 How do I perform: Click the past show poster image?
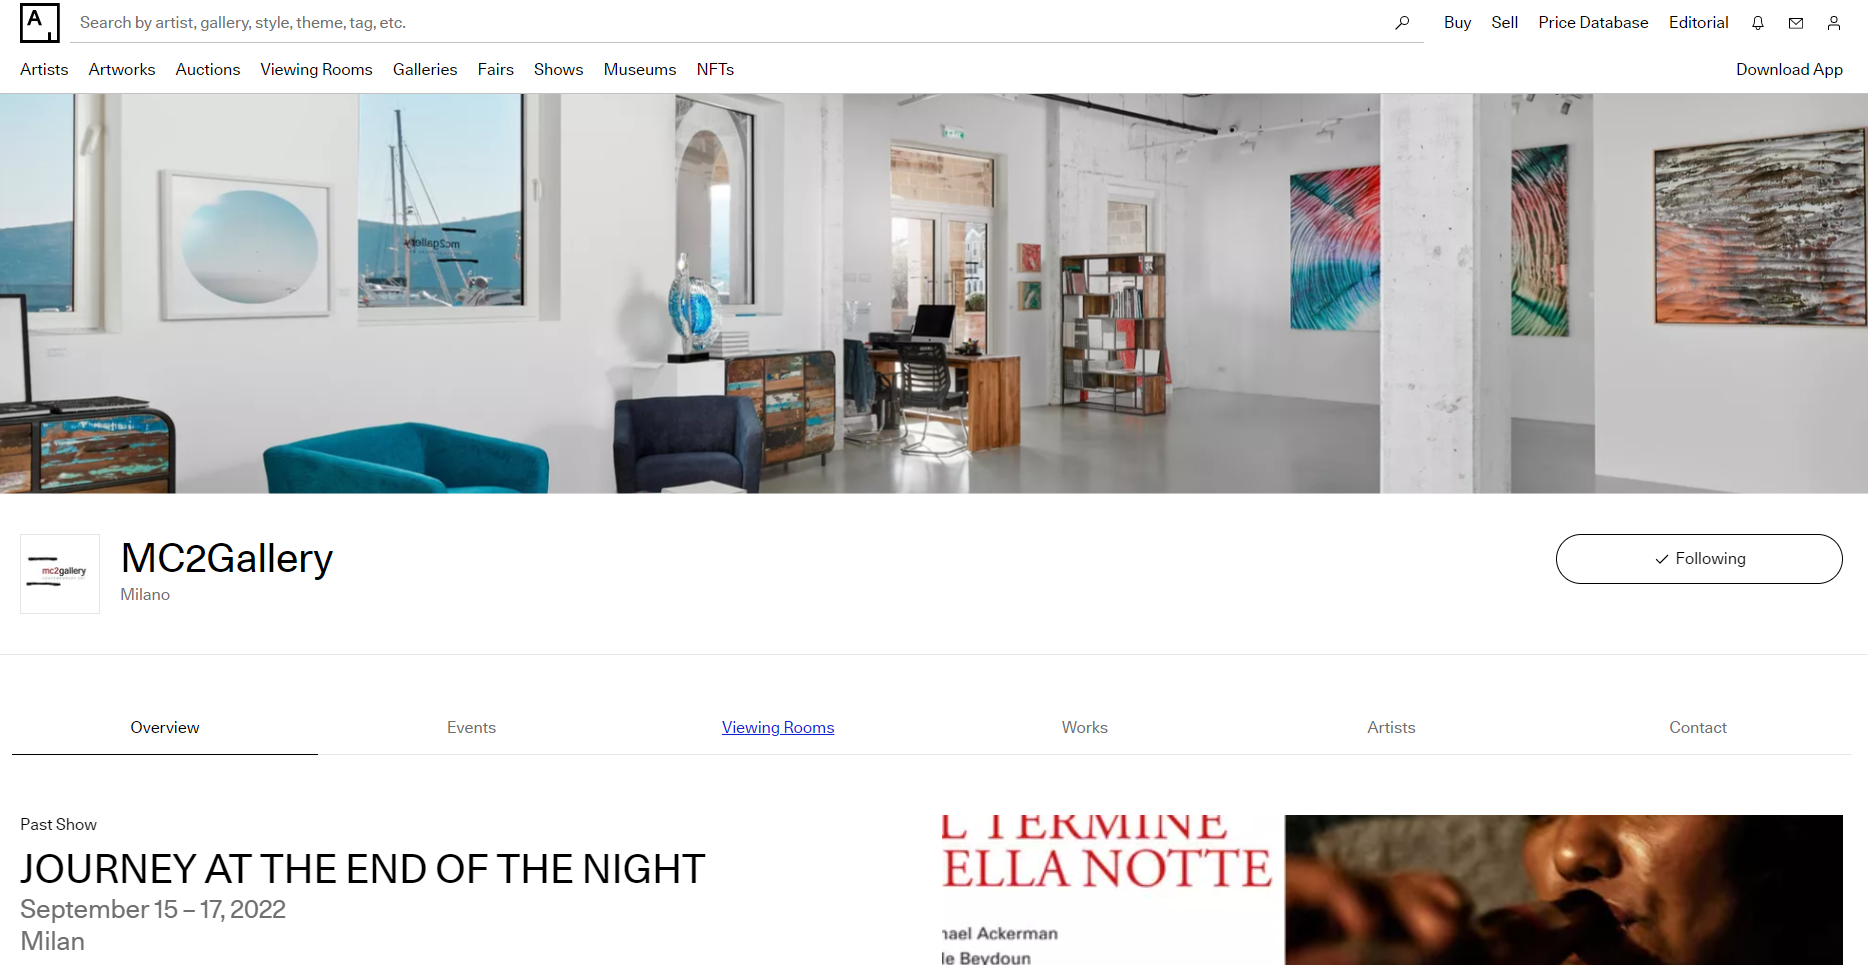1391,889
